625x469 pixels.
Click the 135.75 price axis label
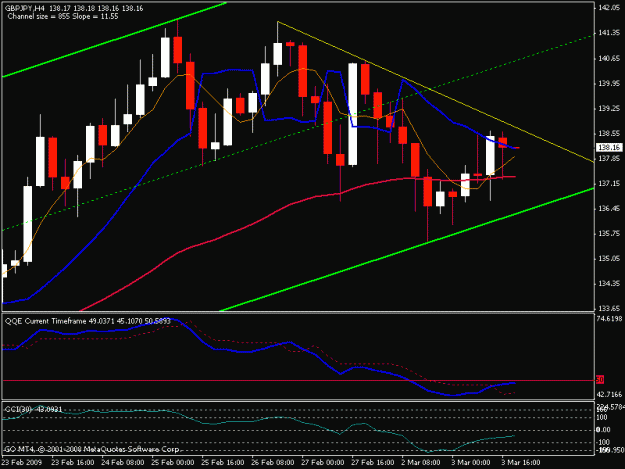click(609, 234)
